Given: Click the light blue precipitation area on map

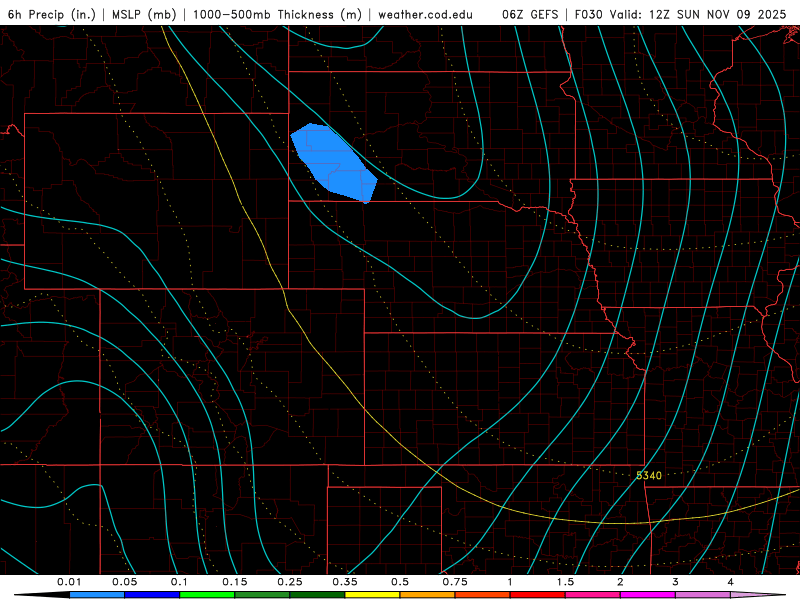Looking at the screenshot, I should (x=334, y=162).
